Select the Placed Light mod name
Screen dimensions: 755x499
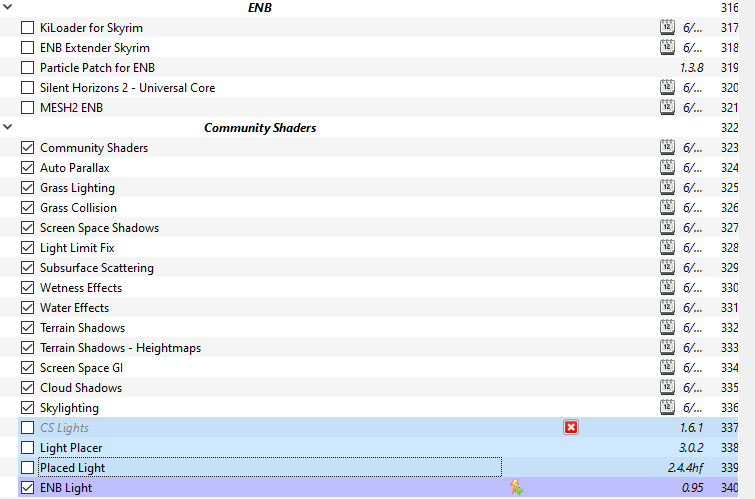tap(72, 468)
